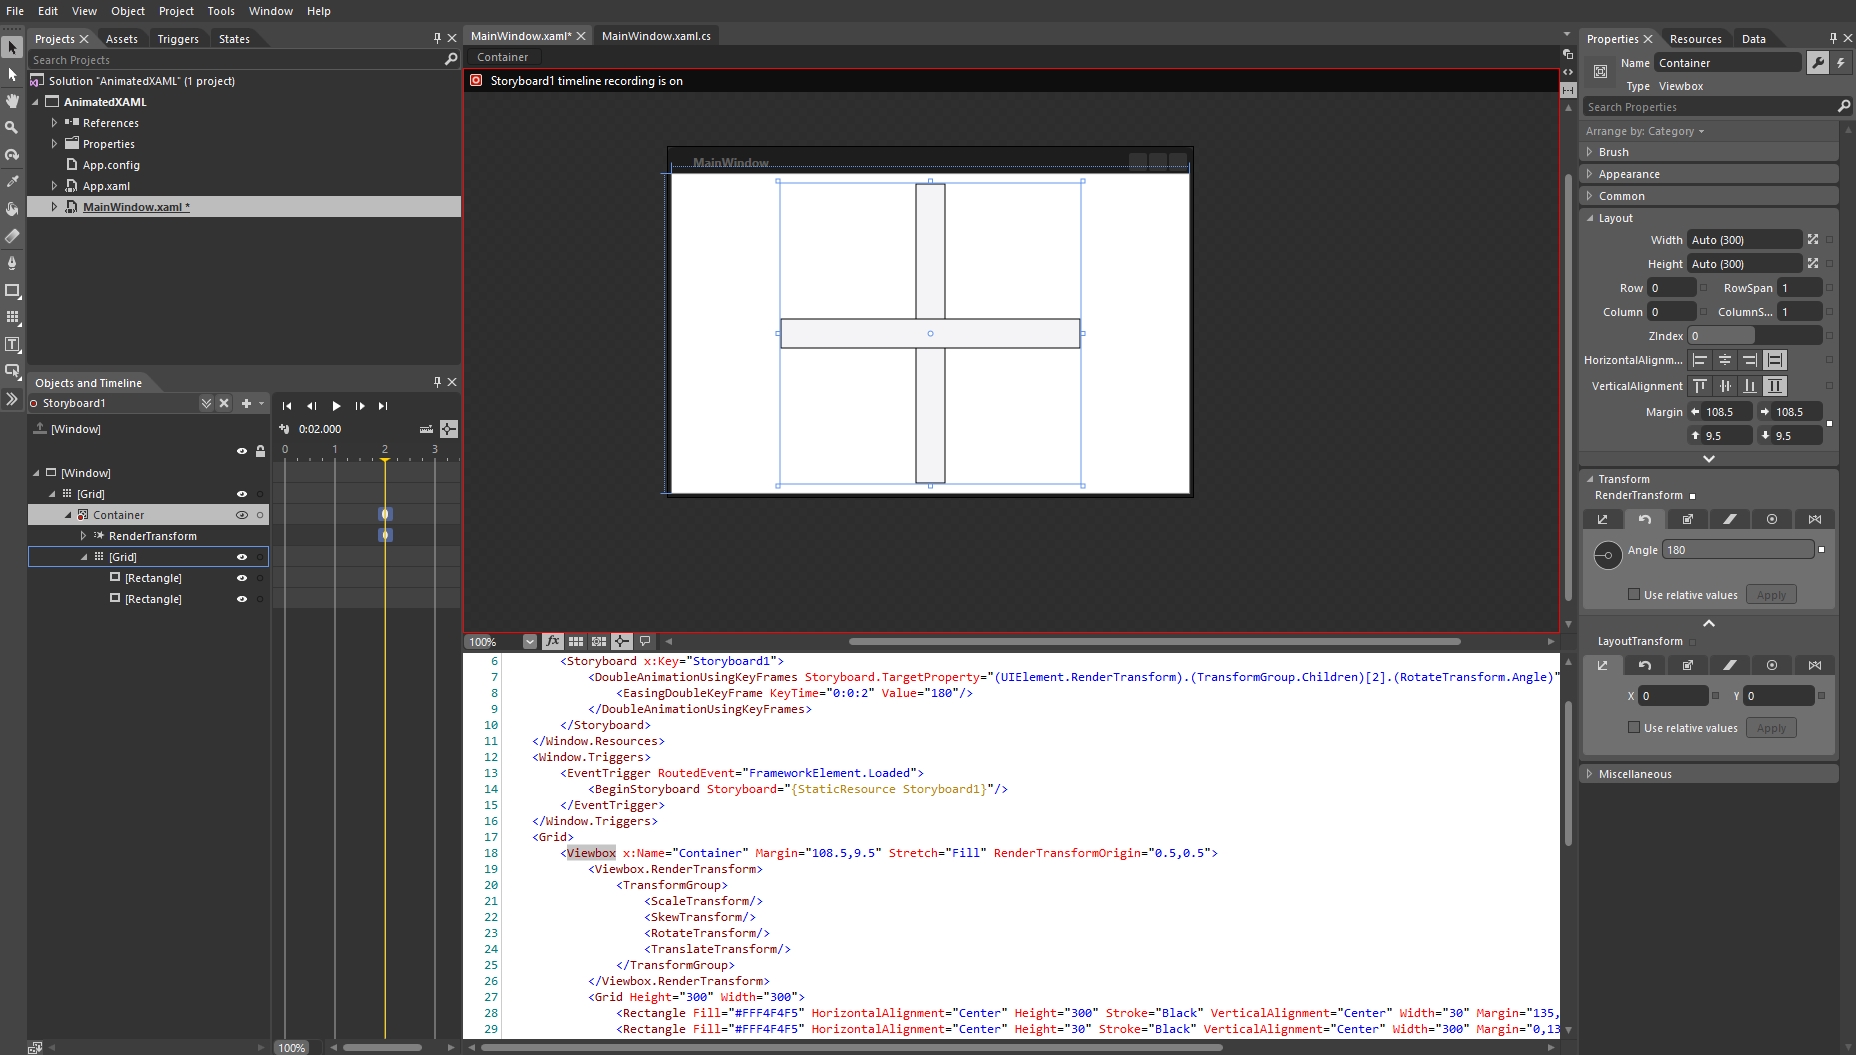Click Apply next to Use relative values
This screenshot has height=1055, width=1856.
pos(1771,594)
